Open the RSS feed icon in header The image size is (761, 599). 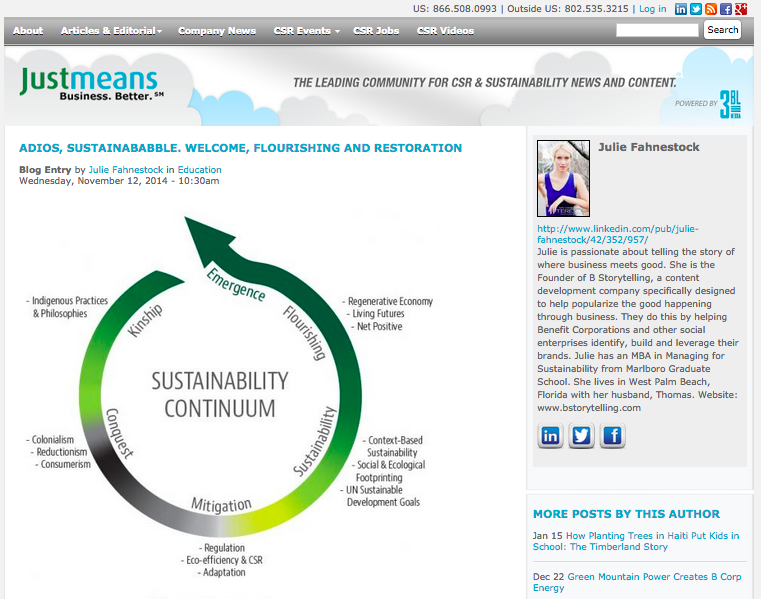pyautogui.click(x=711, y=9)
